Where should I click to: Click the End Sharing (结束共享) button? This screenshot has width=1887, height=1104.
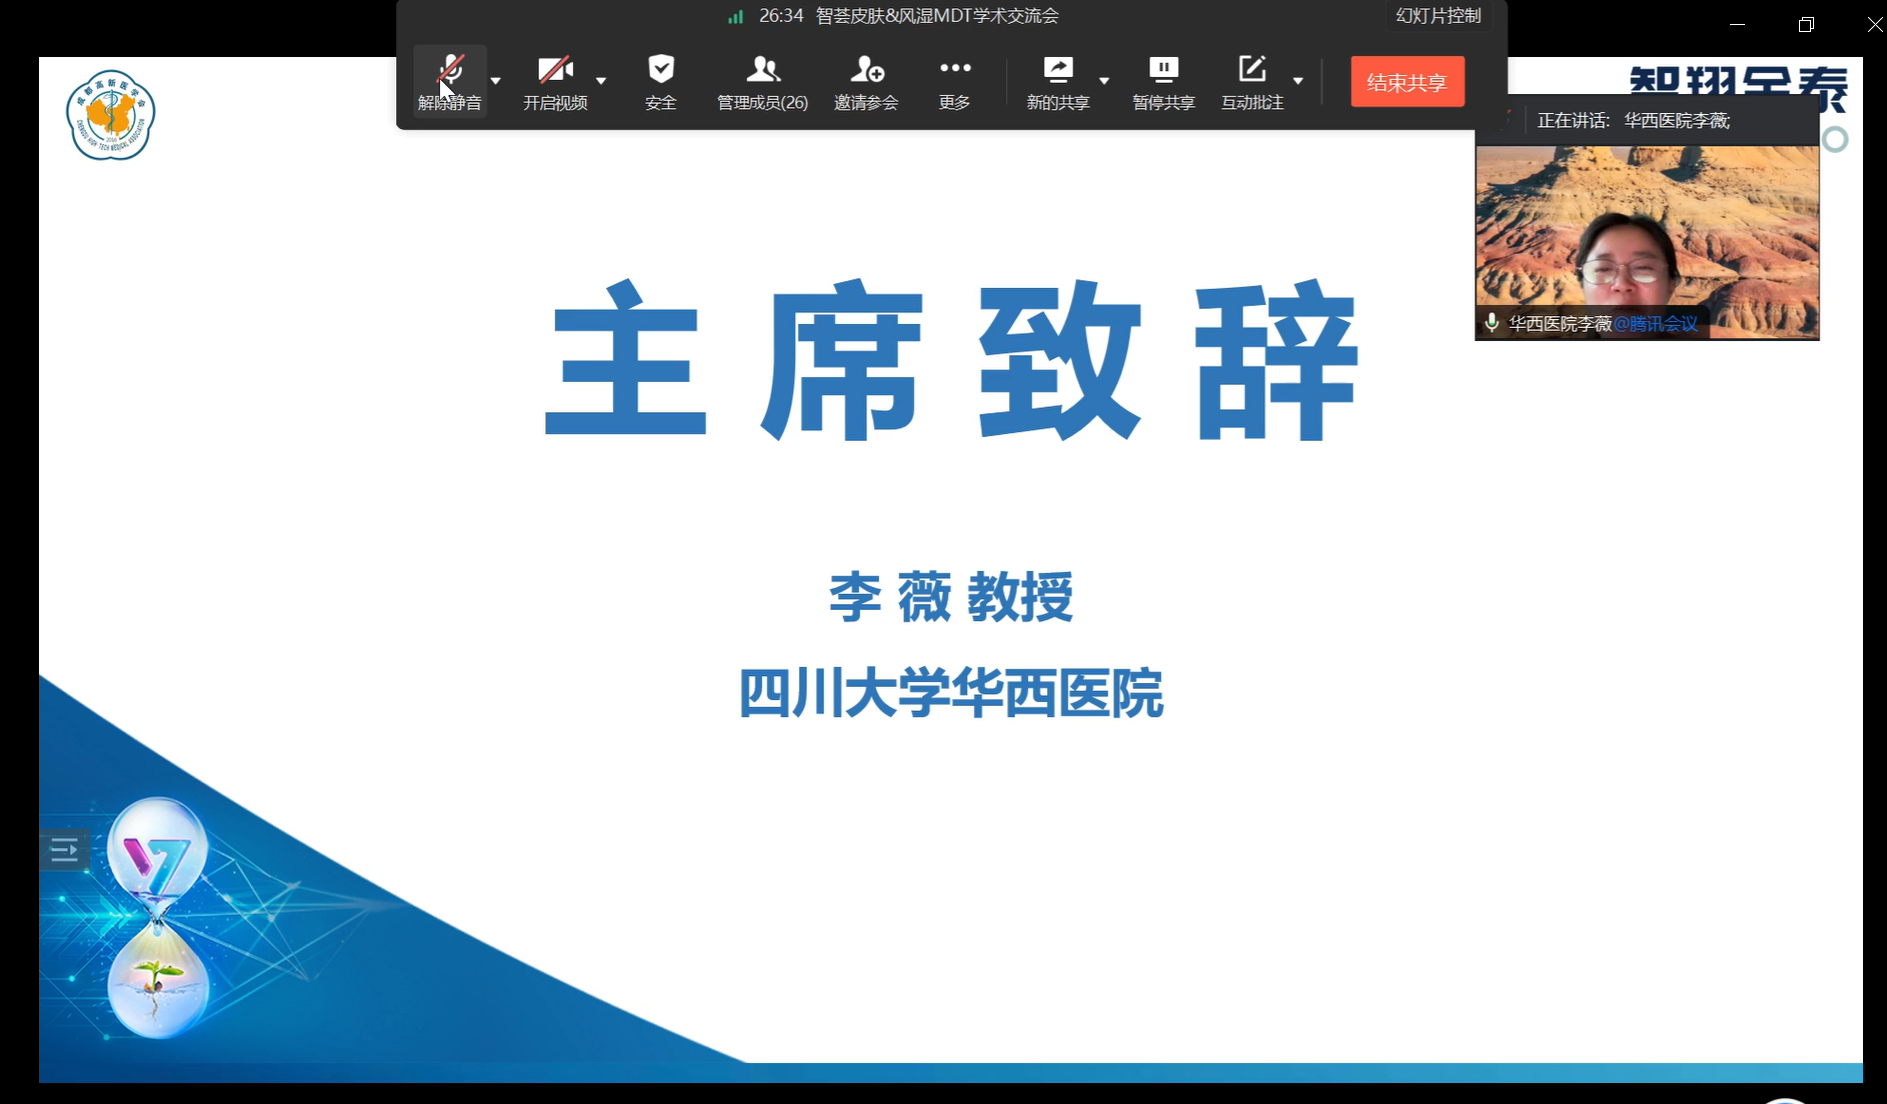[x=1407, y=82]
